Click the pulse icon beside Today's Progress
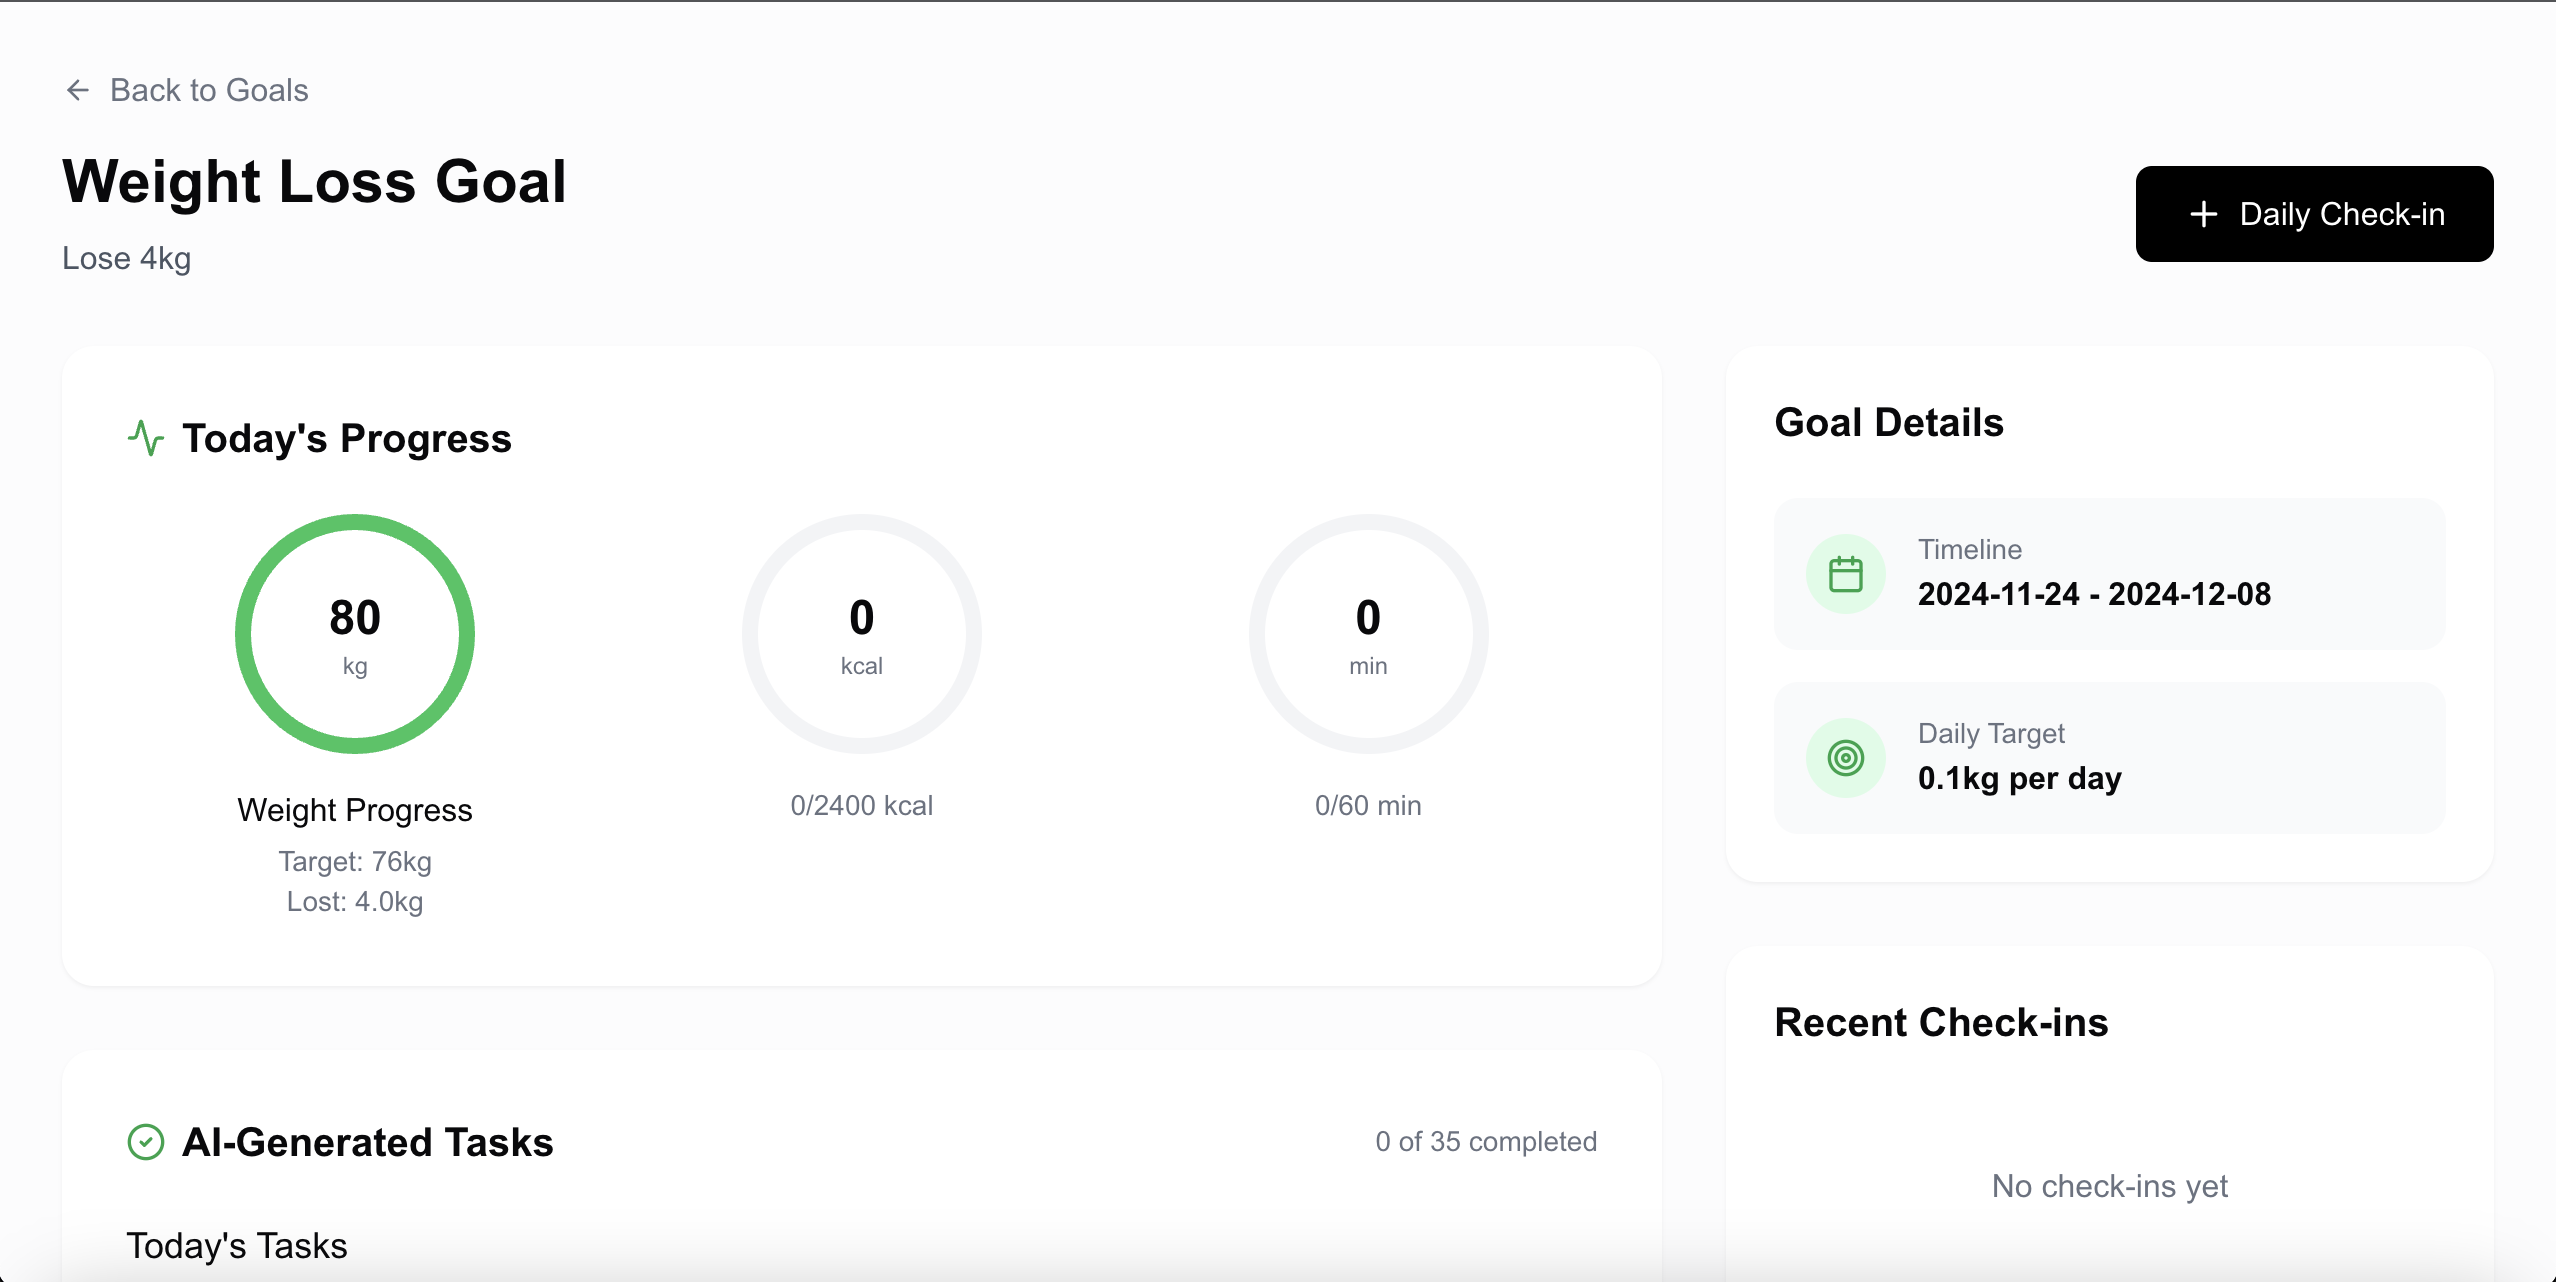 click(146, 438)
